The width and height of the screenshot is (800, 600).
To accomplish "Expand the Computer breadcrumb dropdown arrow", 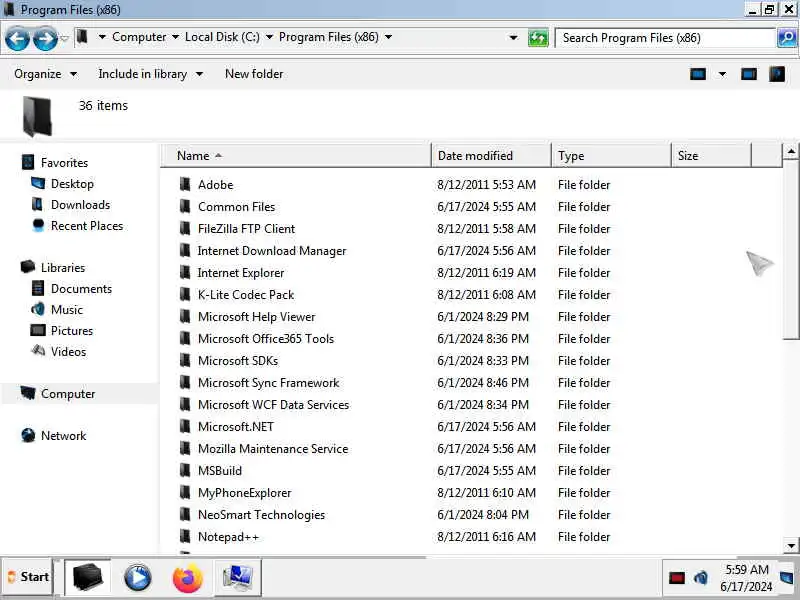I will coord(175,37).
